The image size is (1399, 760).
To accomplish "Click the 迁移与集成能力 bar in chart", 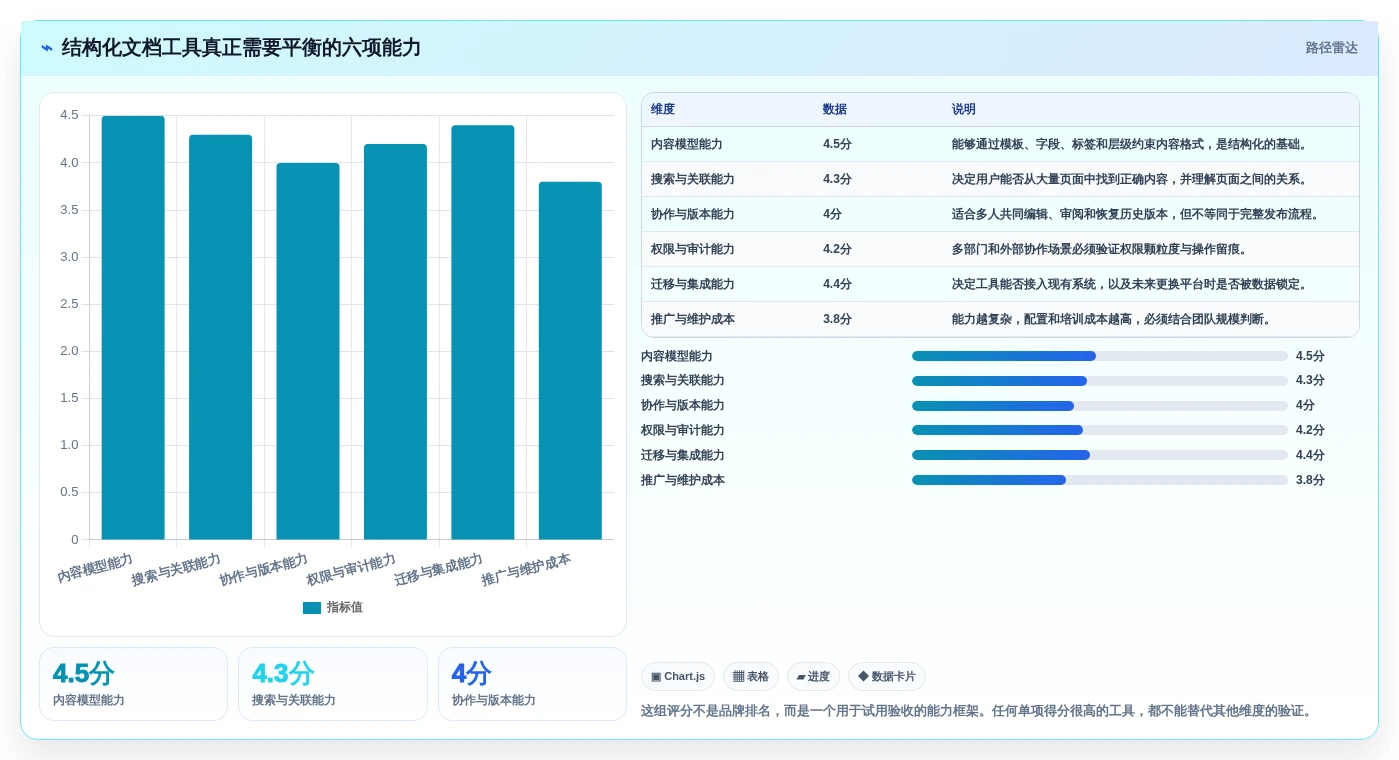I will tap(483, 332).
